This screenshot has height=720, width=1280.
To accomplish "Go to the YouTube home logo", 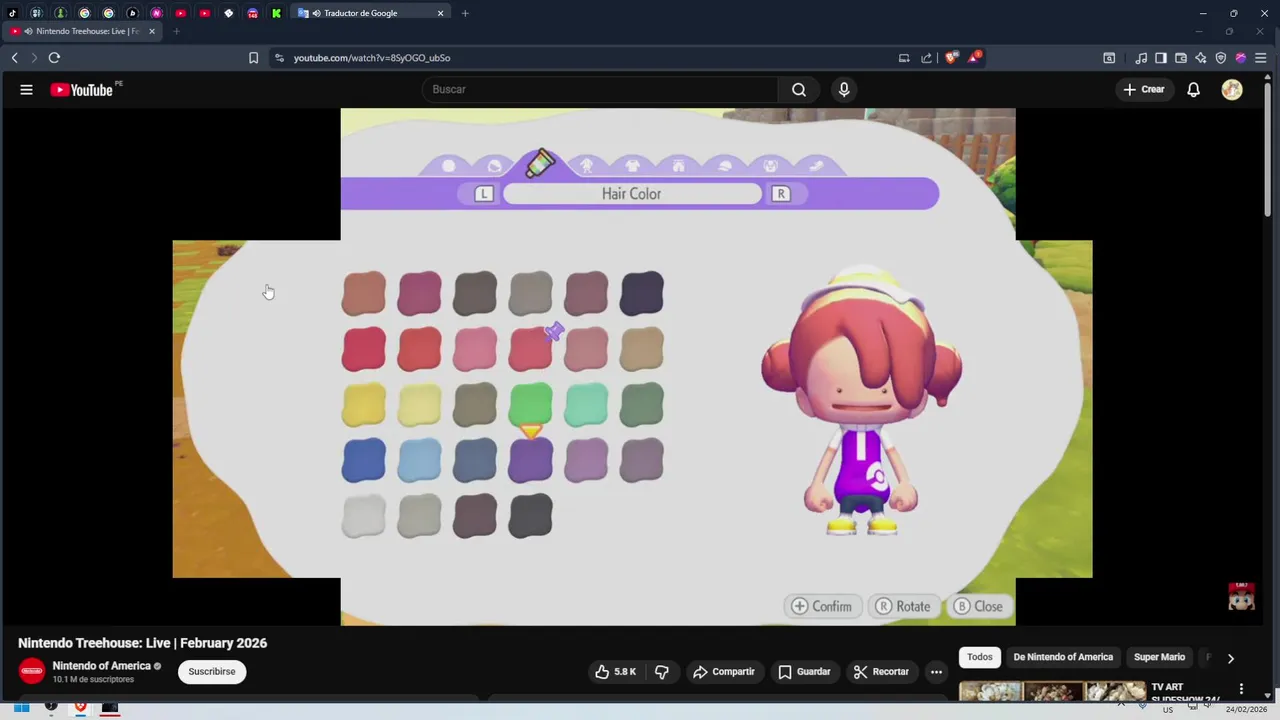I will [82, 90].
